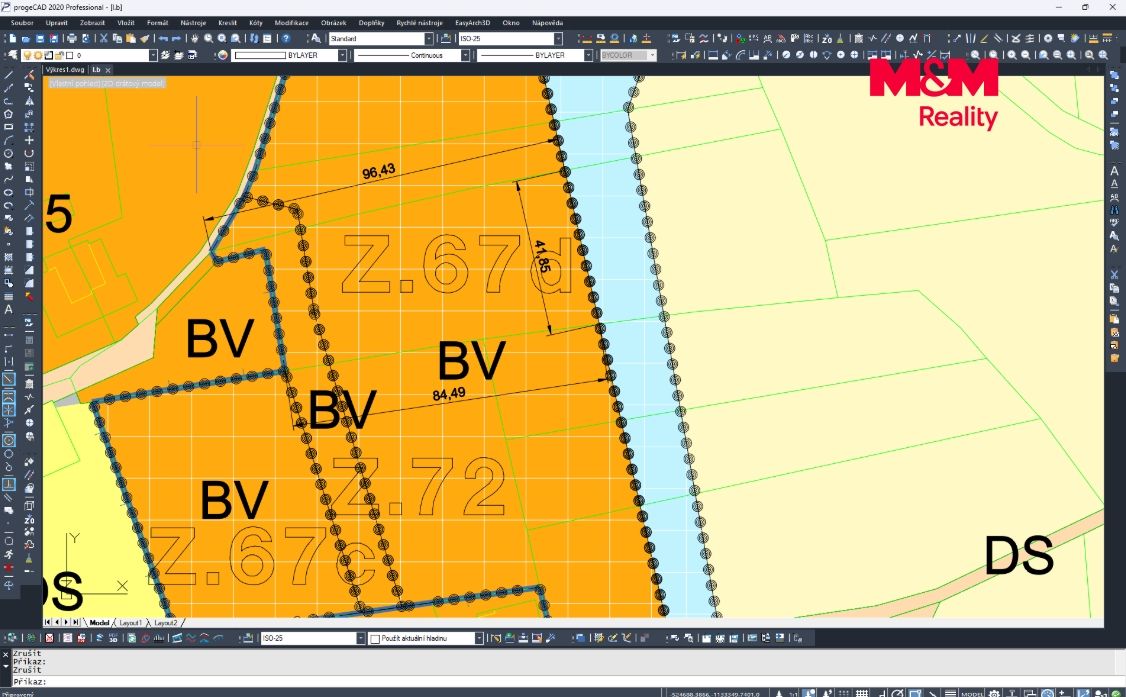Click the Match Properties brush icon
Screen dimensions: 1126x697
(x=144, y=39)
